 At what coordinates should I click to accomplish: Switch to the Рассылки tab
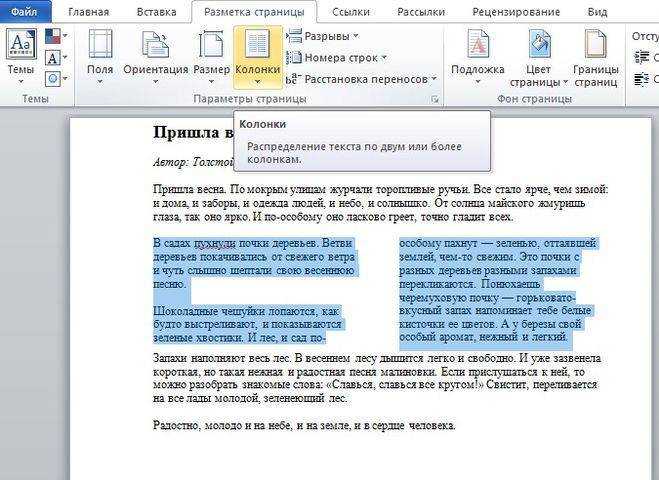point(421,12)
